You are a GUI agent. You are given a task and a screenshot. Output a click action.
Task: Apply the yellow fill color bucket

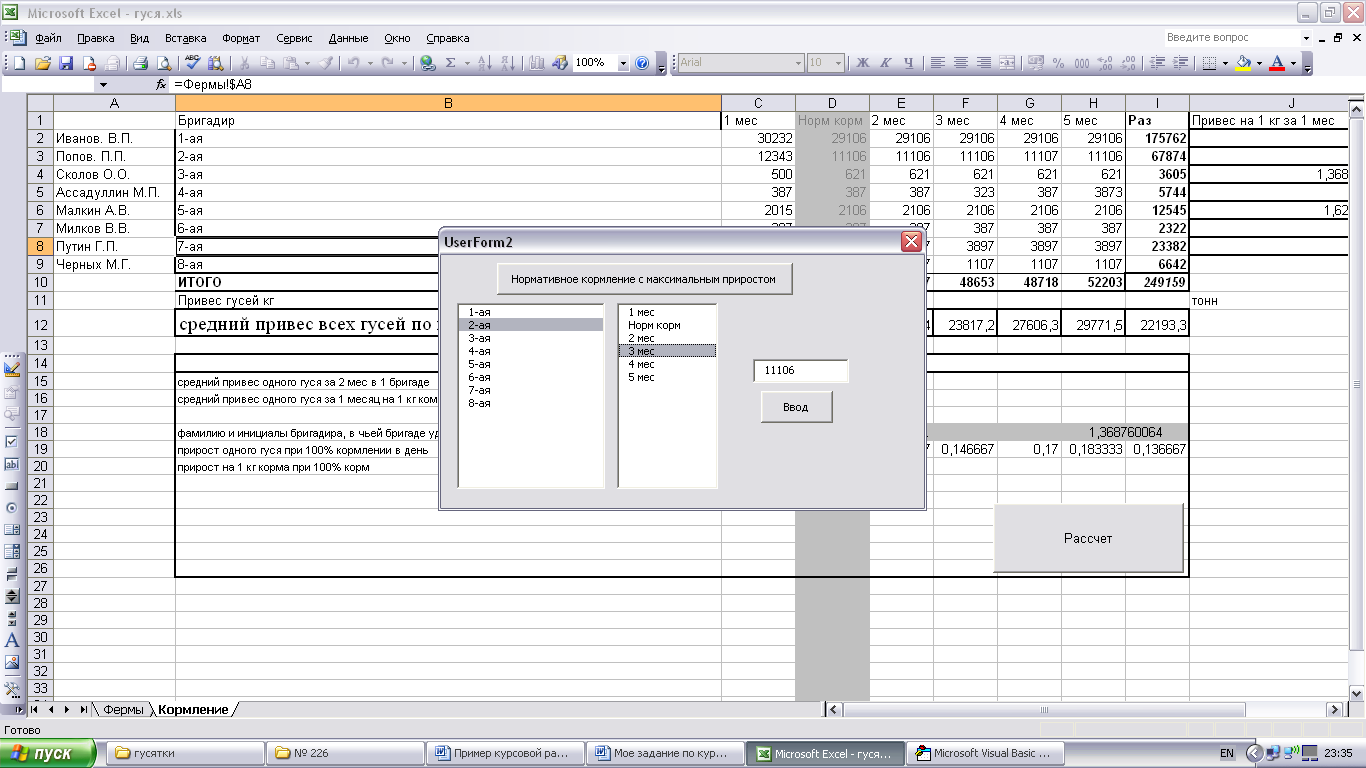1243,63
